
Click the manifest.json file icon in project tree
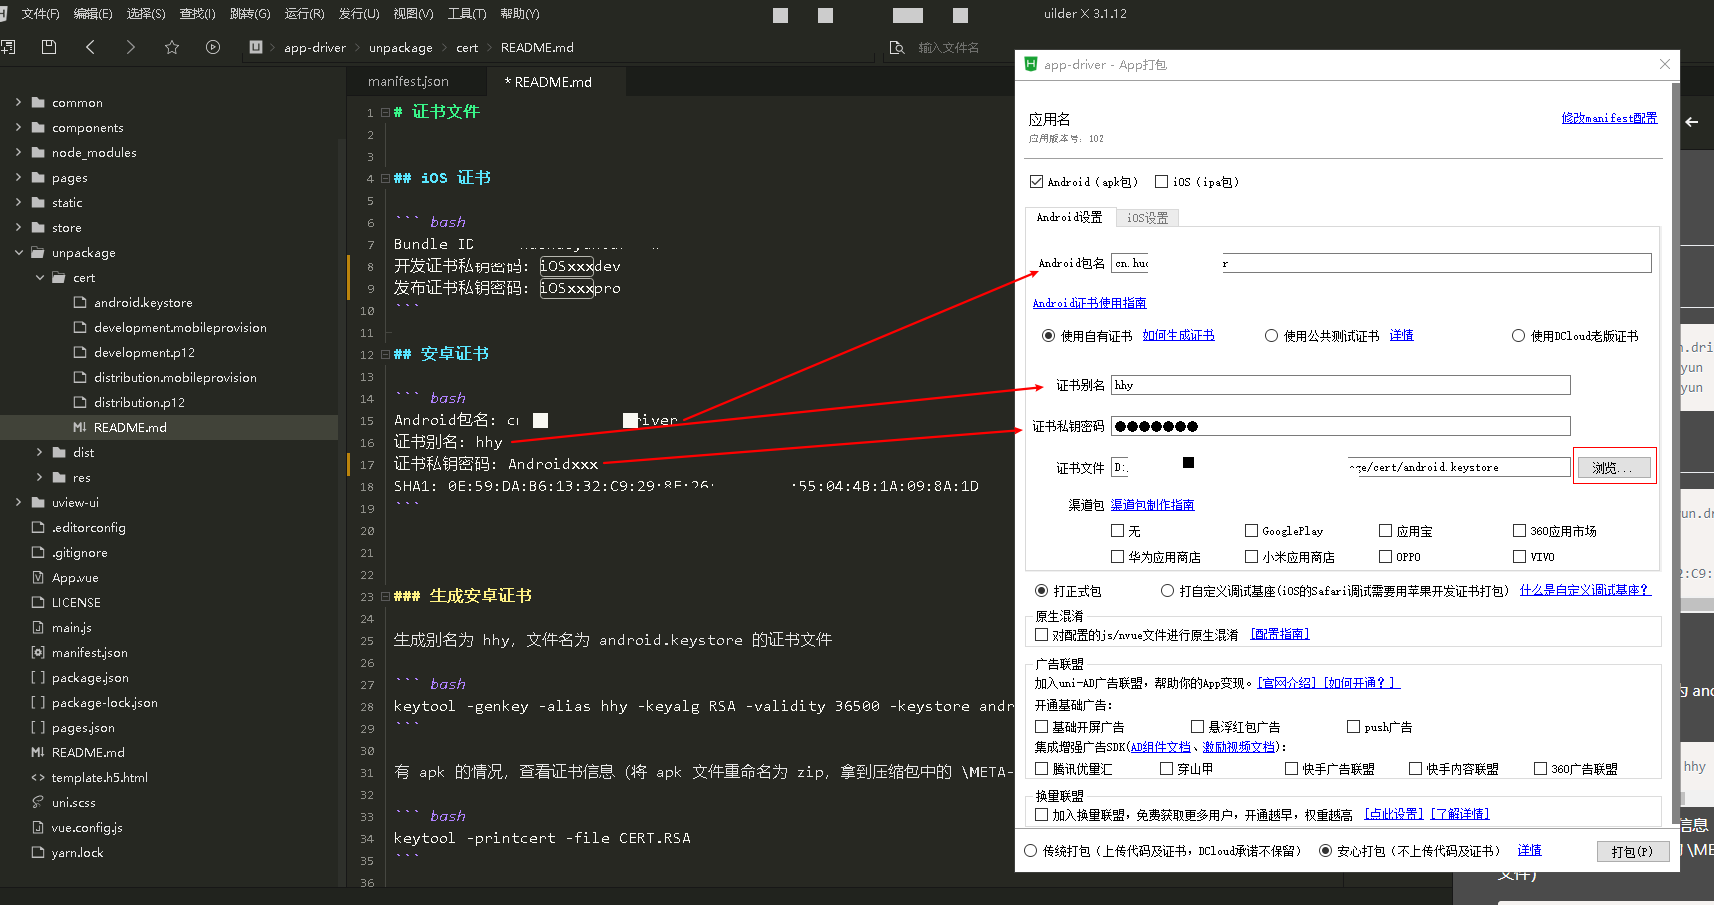[x=38, y=652]
